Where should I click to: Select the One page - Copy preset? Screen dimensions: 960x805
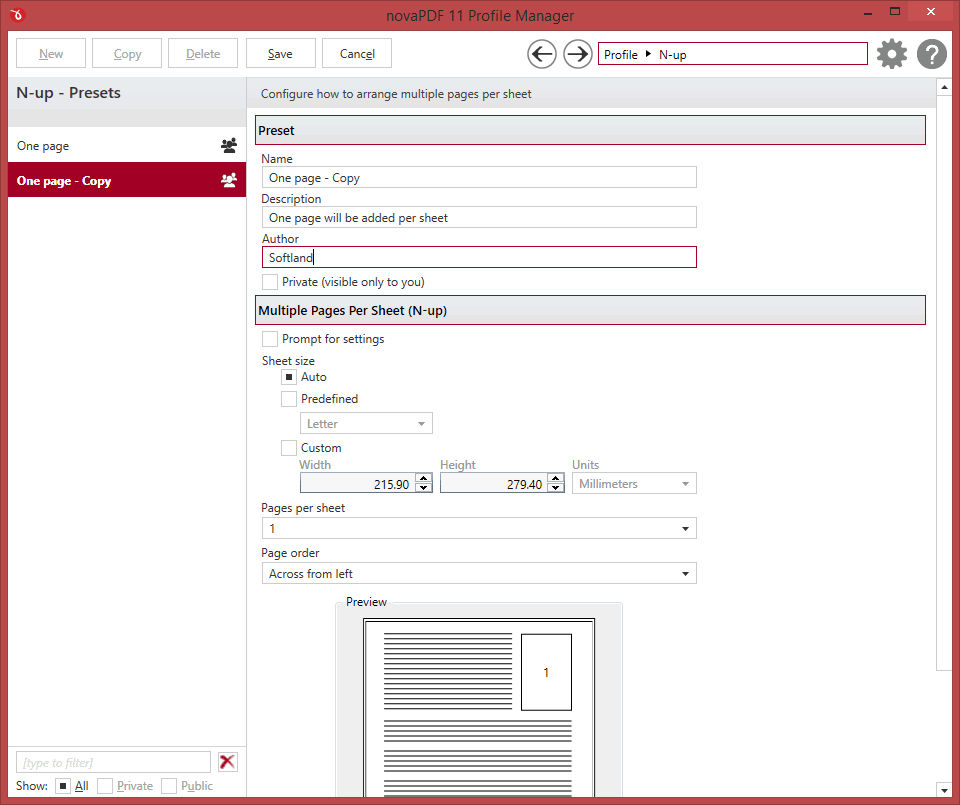click(x=127, y=181)
